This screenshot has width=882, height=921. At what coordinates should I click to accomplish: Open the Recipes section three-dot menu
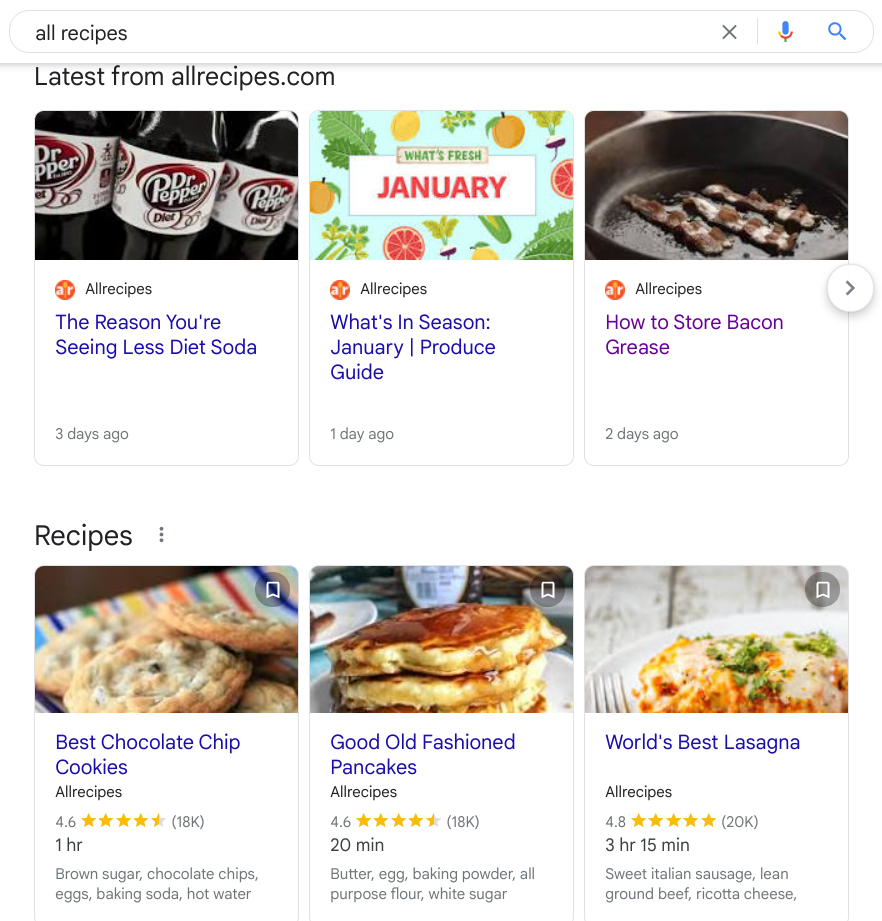[161, 535]
